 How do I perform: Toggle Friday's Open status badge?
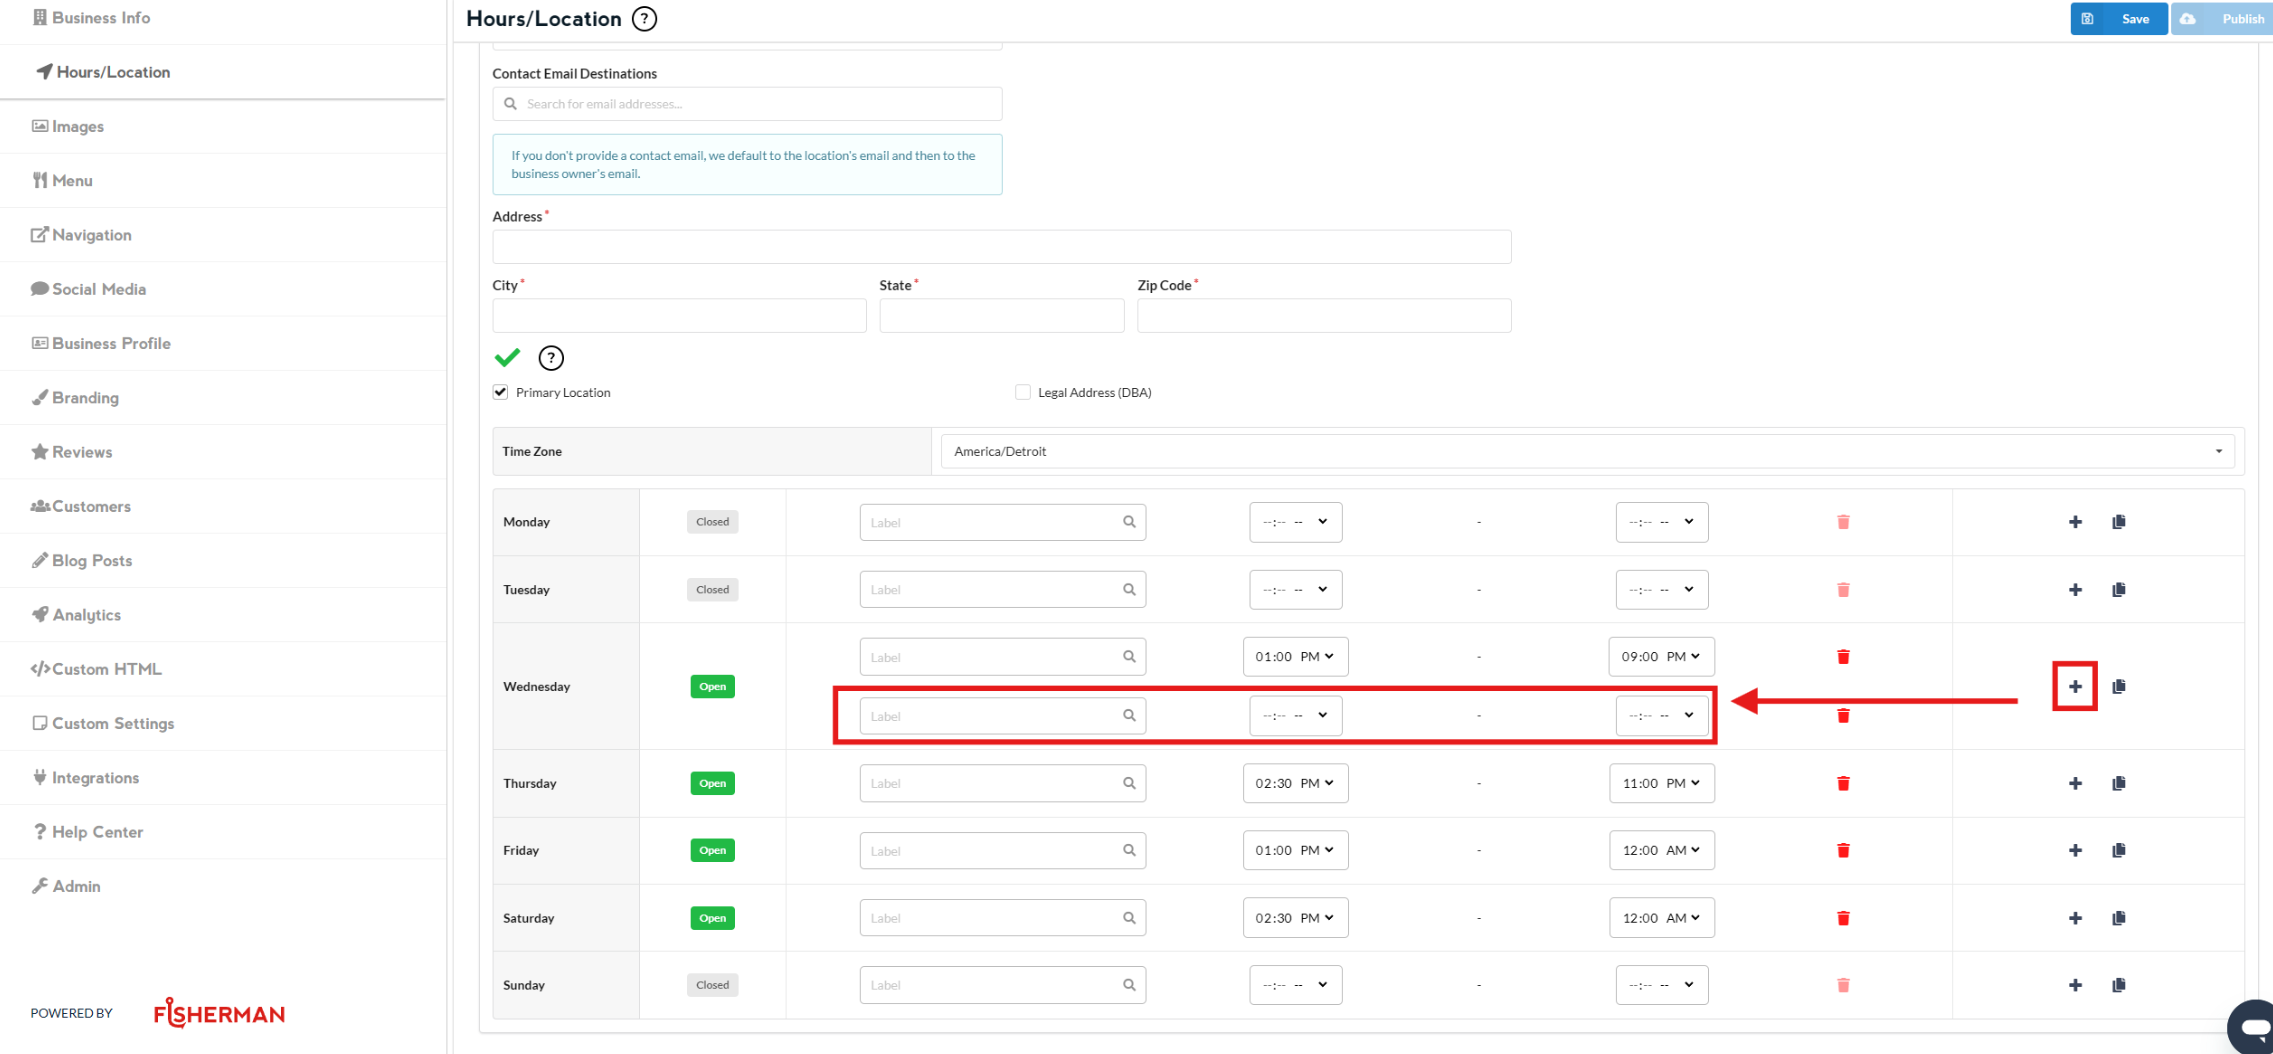coord(712,850)
